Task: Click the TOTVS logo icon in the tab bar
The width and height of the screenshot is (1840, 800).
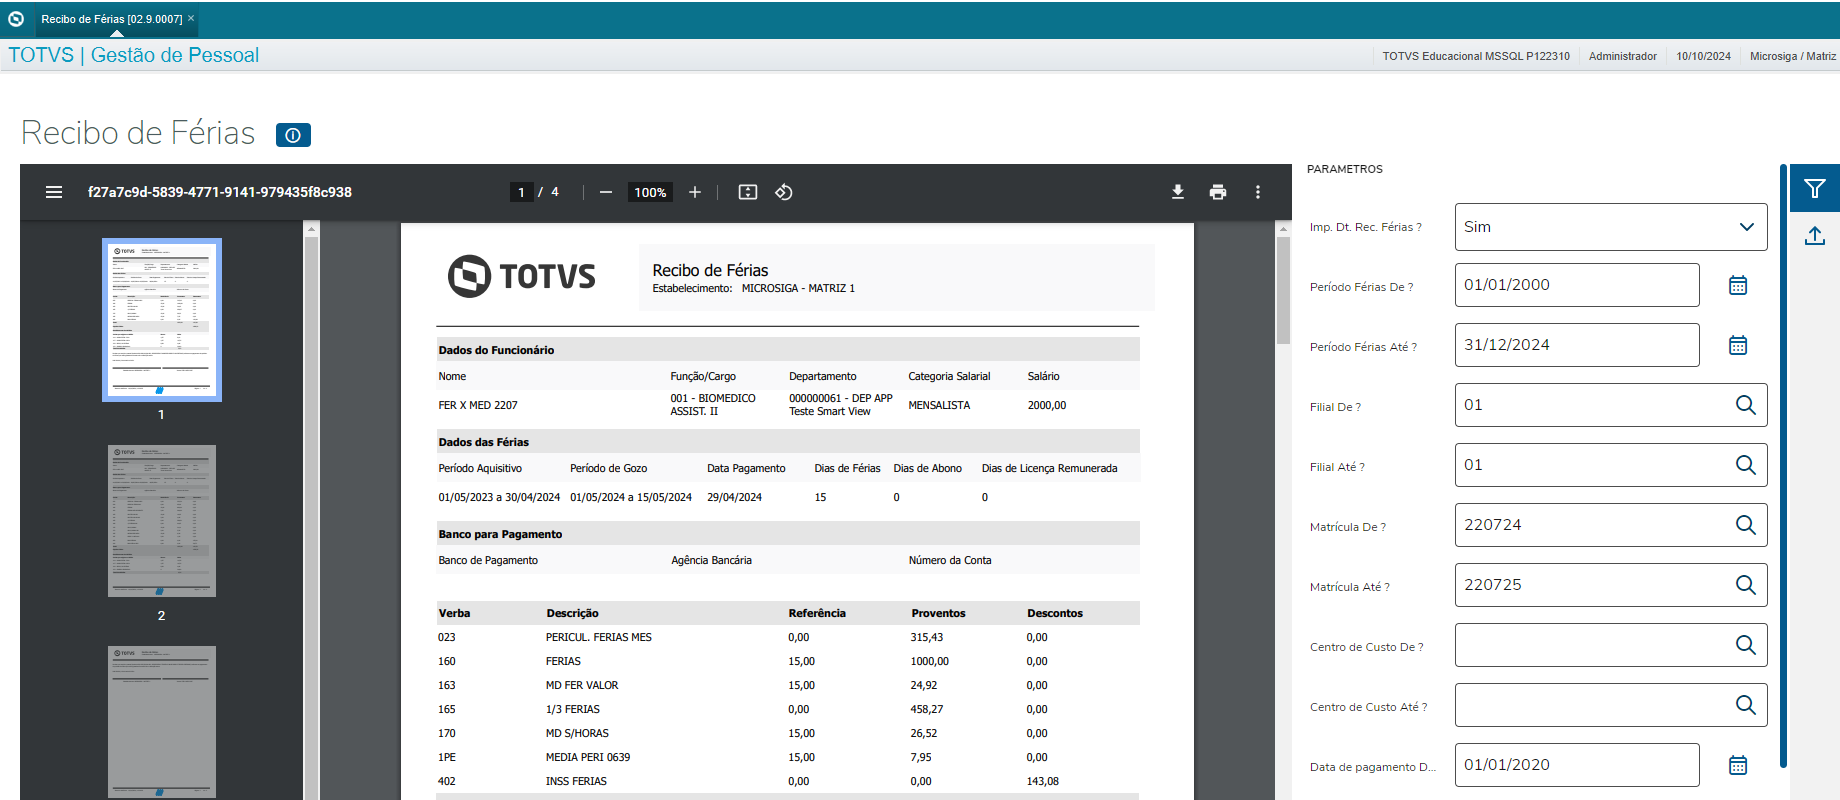Action: [x=16, y=19]
